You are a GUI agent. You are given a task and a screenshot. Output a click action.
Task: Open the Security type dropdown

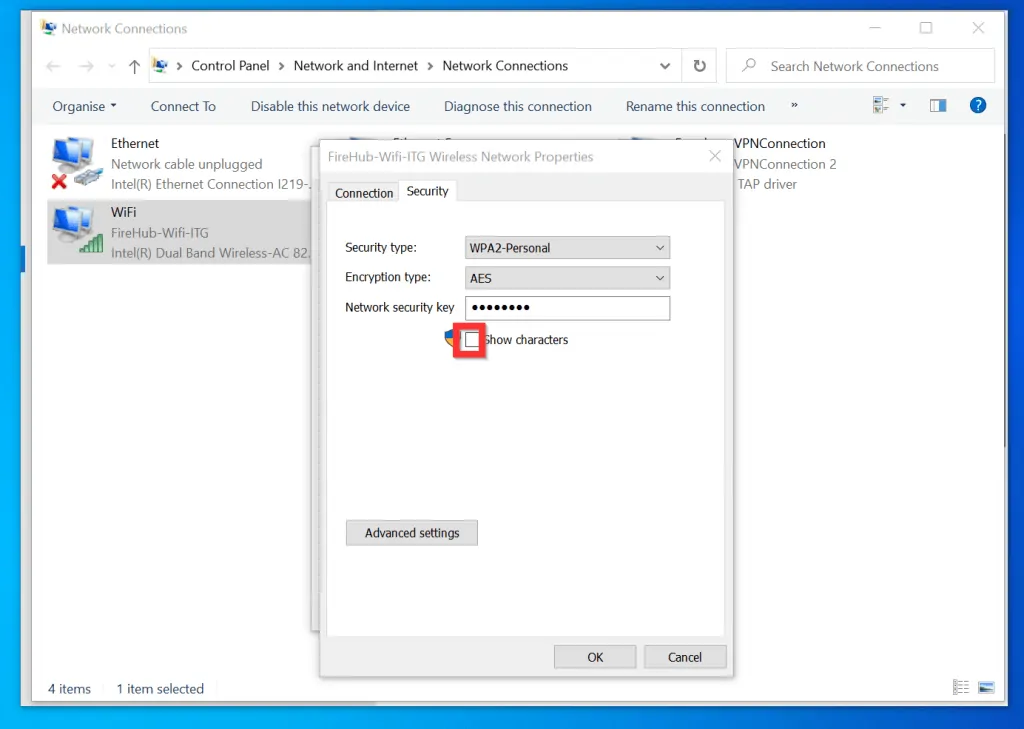pyautogui.click(x=567, y=248)
